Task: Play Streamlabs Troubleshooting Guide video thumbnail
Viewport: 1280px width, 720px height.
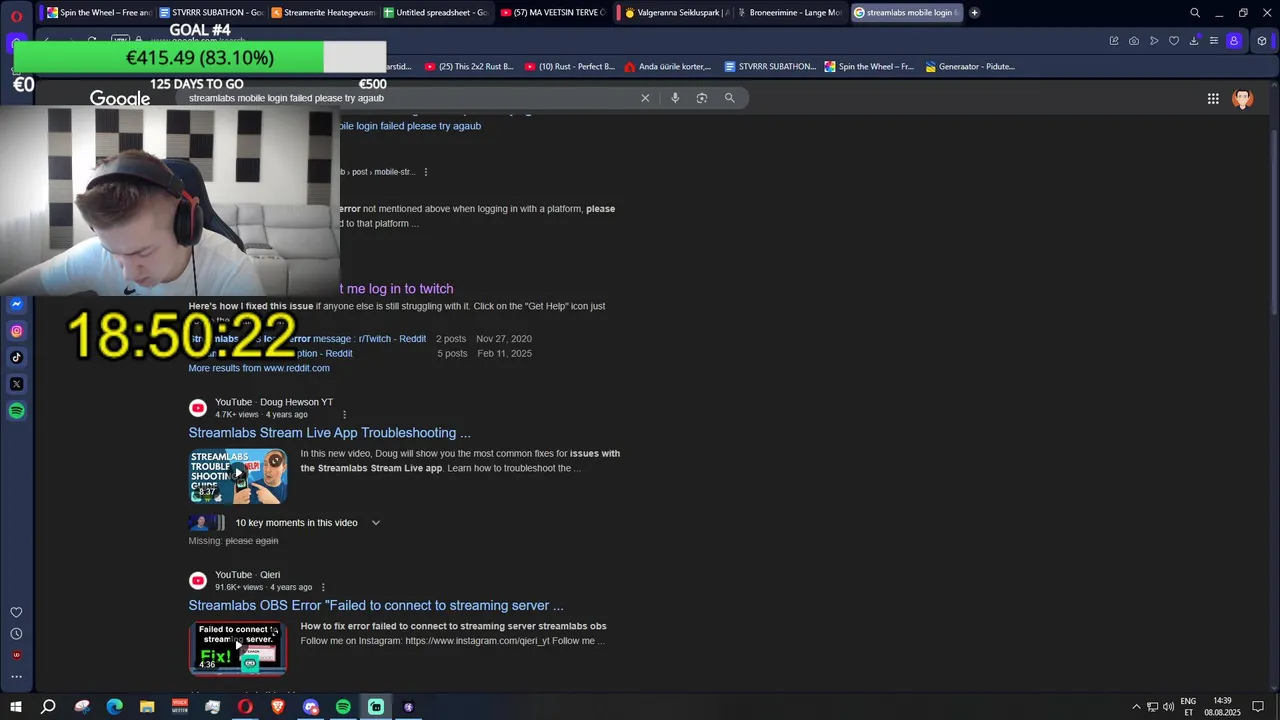Action: (238, 476)
